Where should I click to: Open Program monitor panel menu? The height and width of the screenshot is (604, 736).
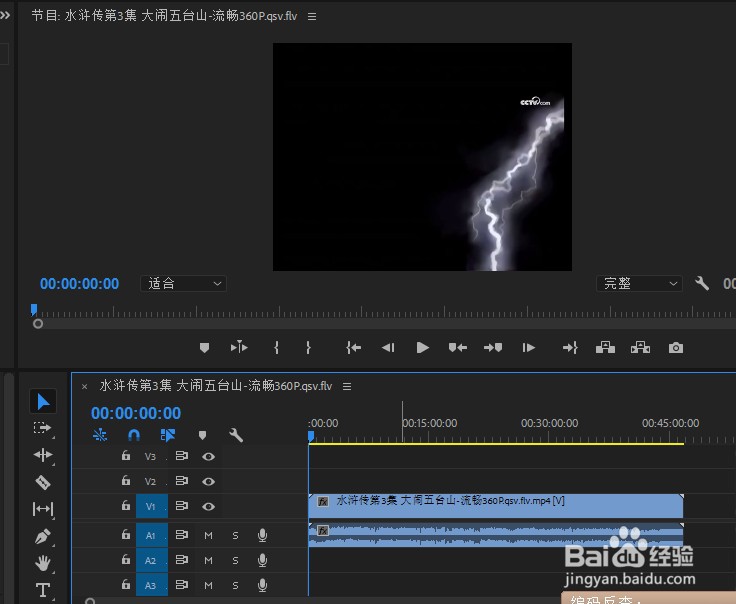pos(312,16)
